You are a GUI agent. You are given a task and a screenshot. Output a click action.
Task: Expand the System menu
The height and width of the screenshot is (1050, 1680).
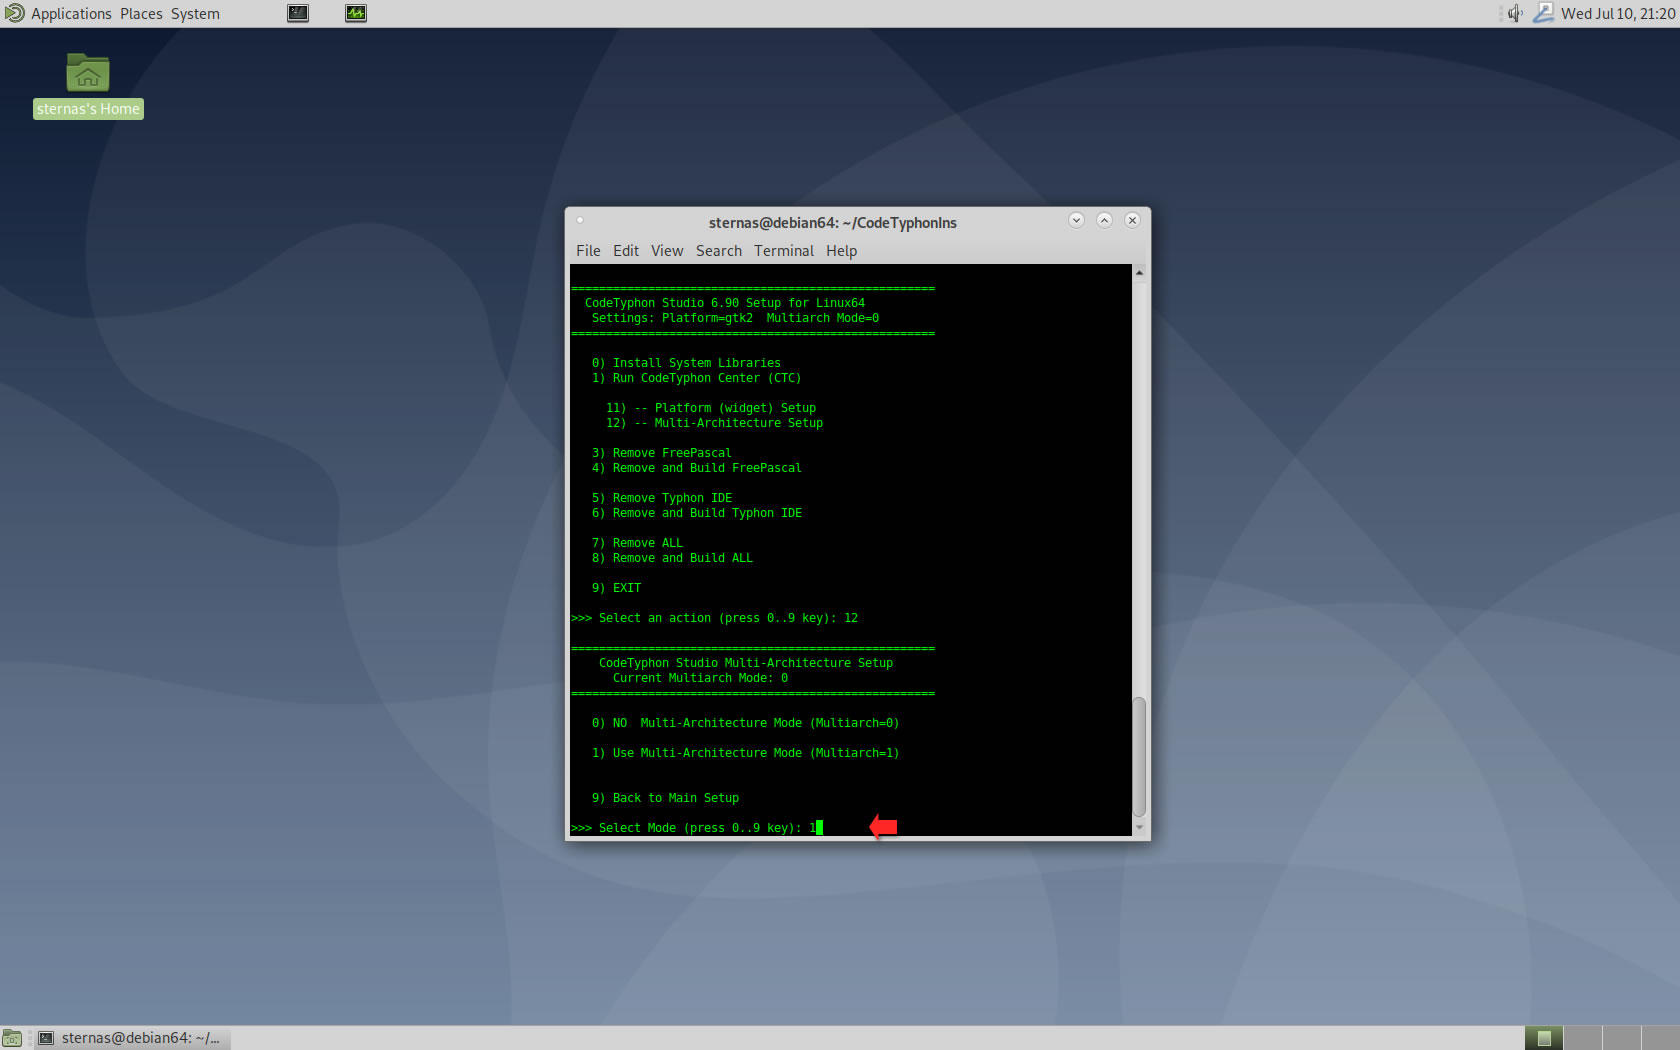(x=195, y=13)
